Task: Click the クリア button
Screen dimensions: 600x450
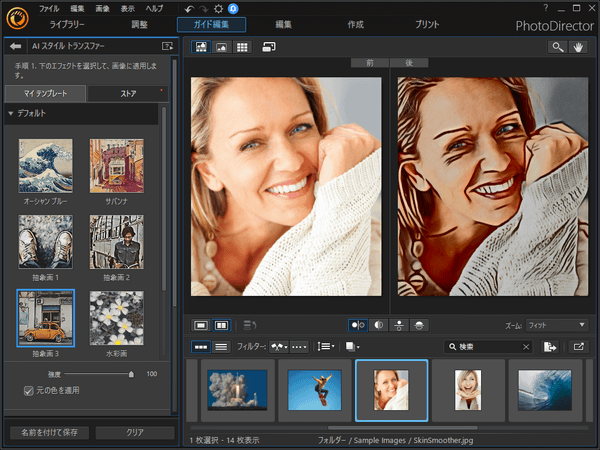Action: tap(135, 433)
